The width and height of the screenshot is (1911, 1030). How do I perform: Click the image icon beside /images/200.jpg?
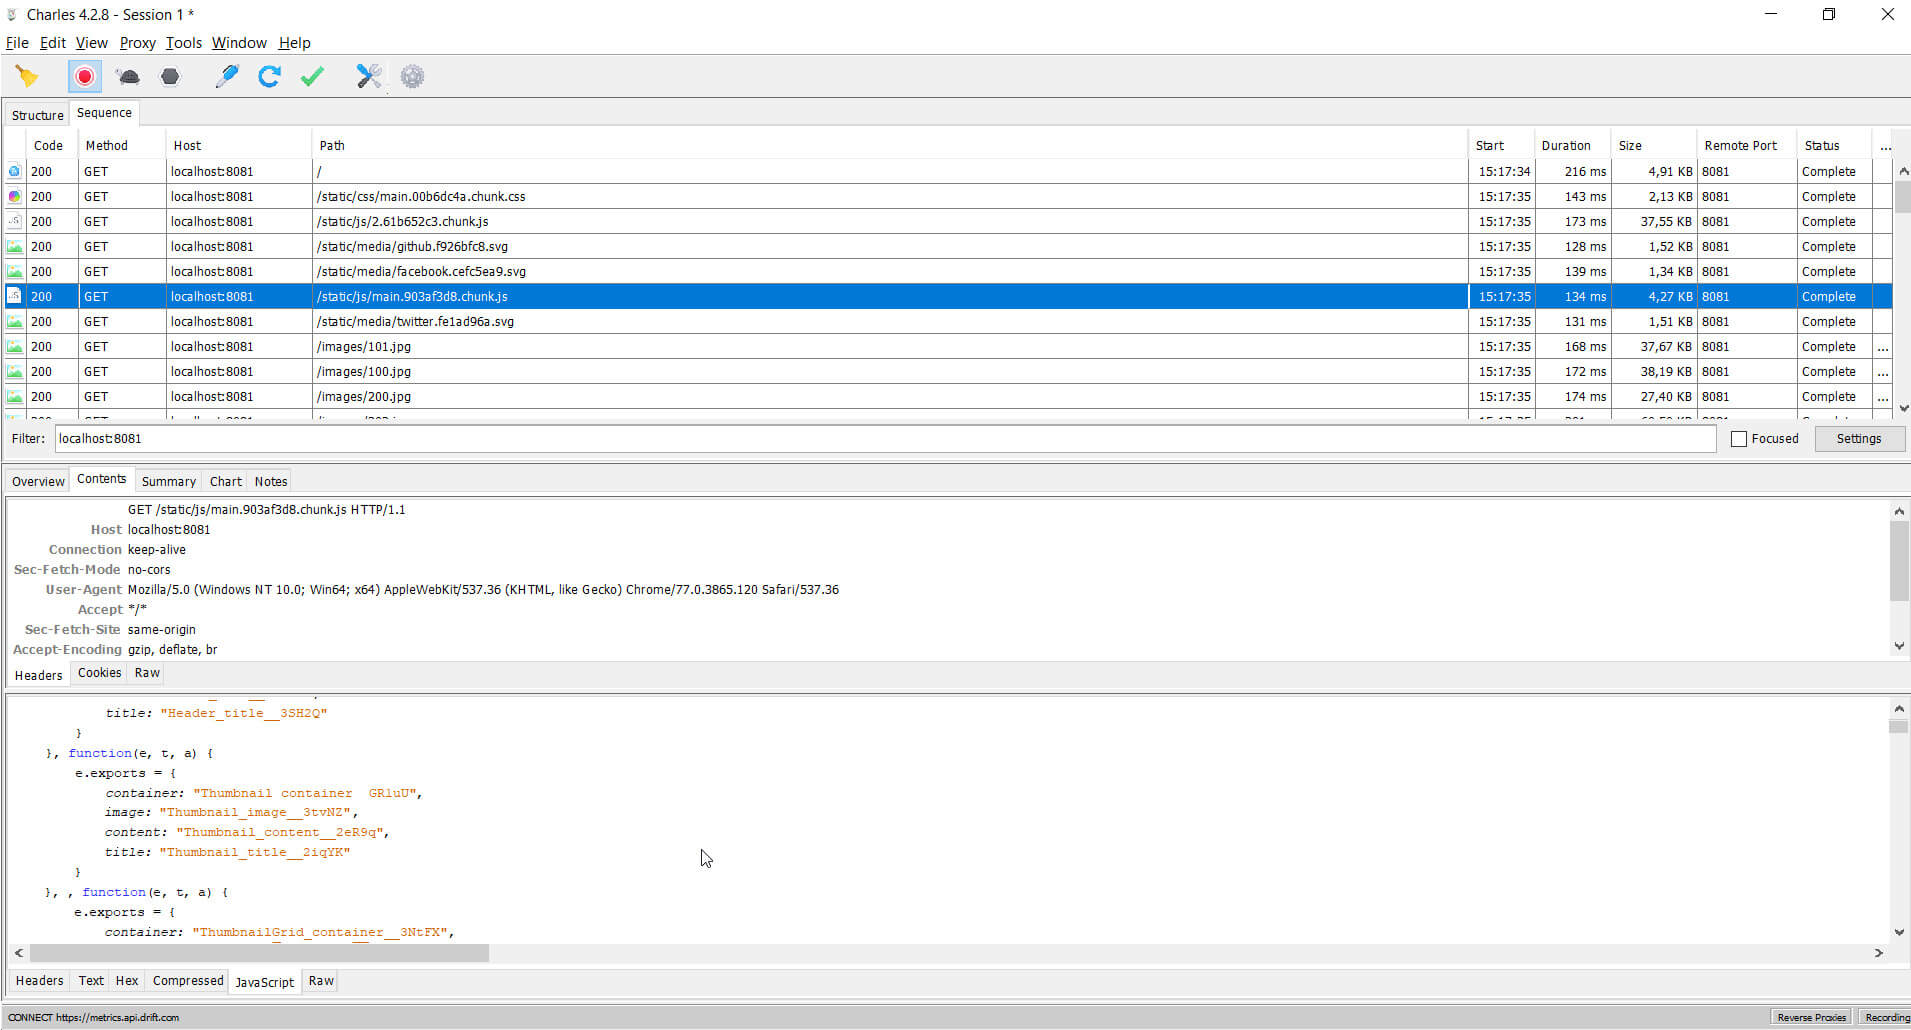[x=14, y=397]
